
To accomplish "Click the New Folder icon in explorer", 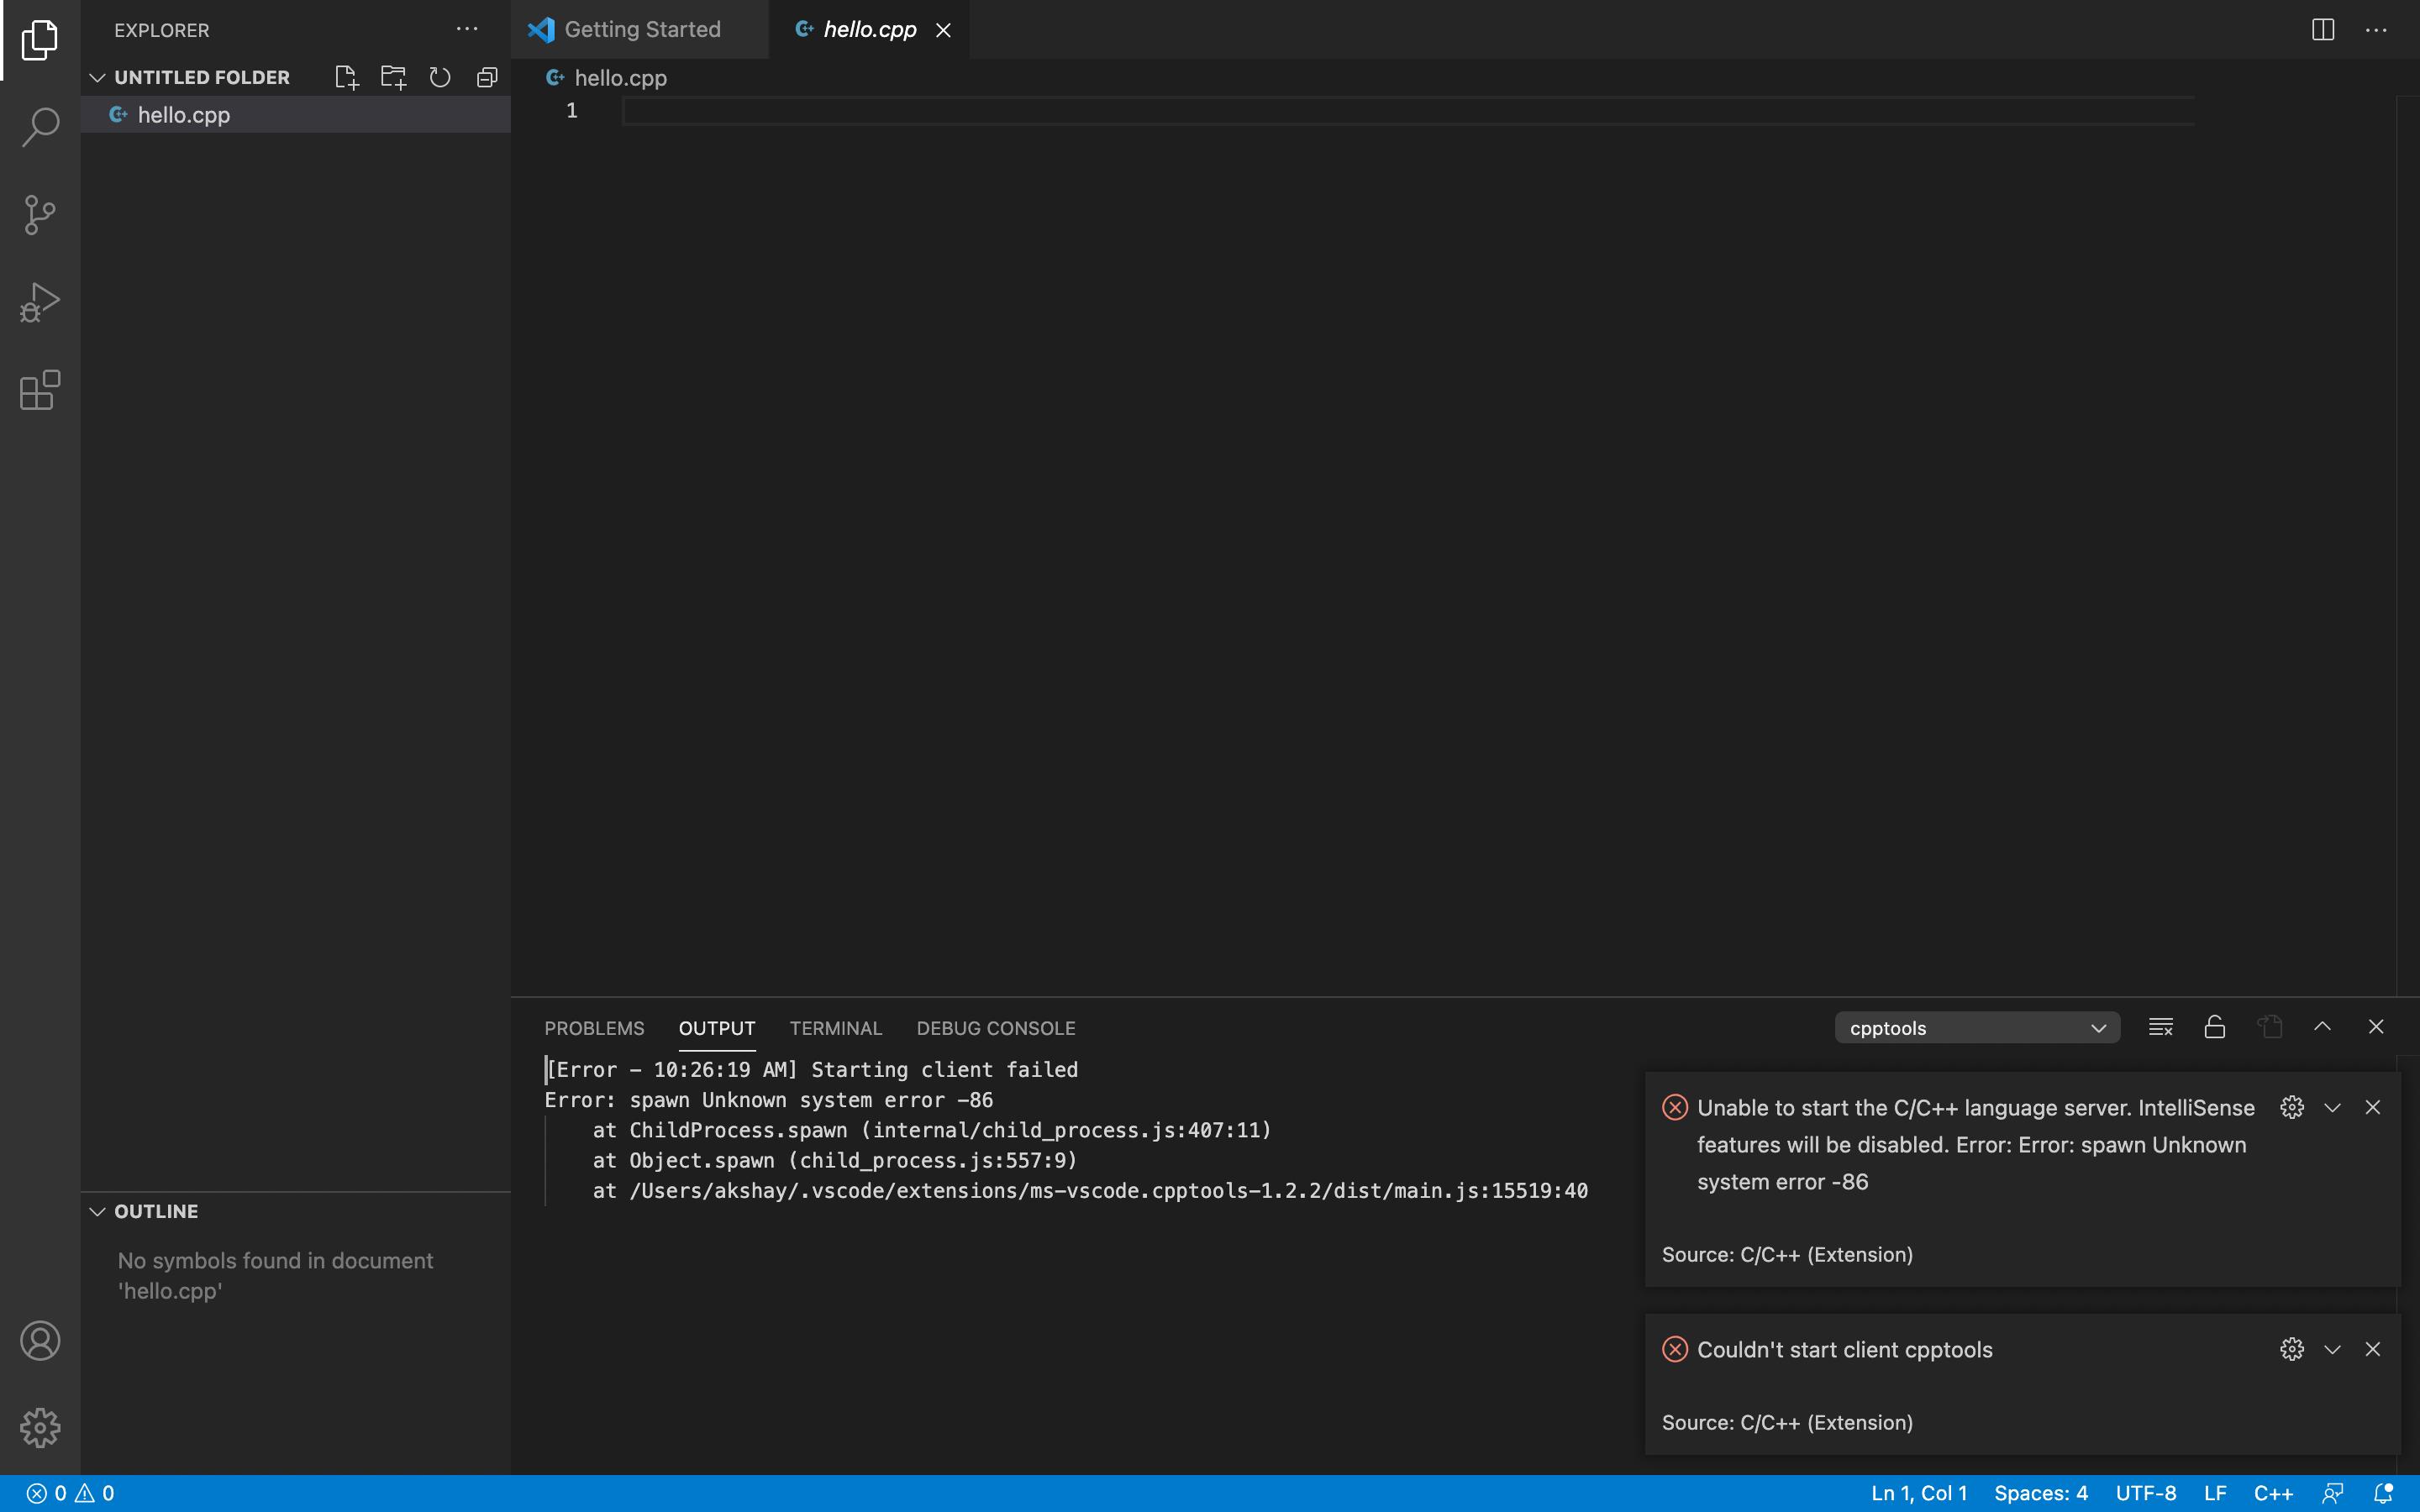I will (x=393, y=77).
